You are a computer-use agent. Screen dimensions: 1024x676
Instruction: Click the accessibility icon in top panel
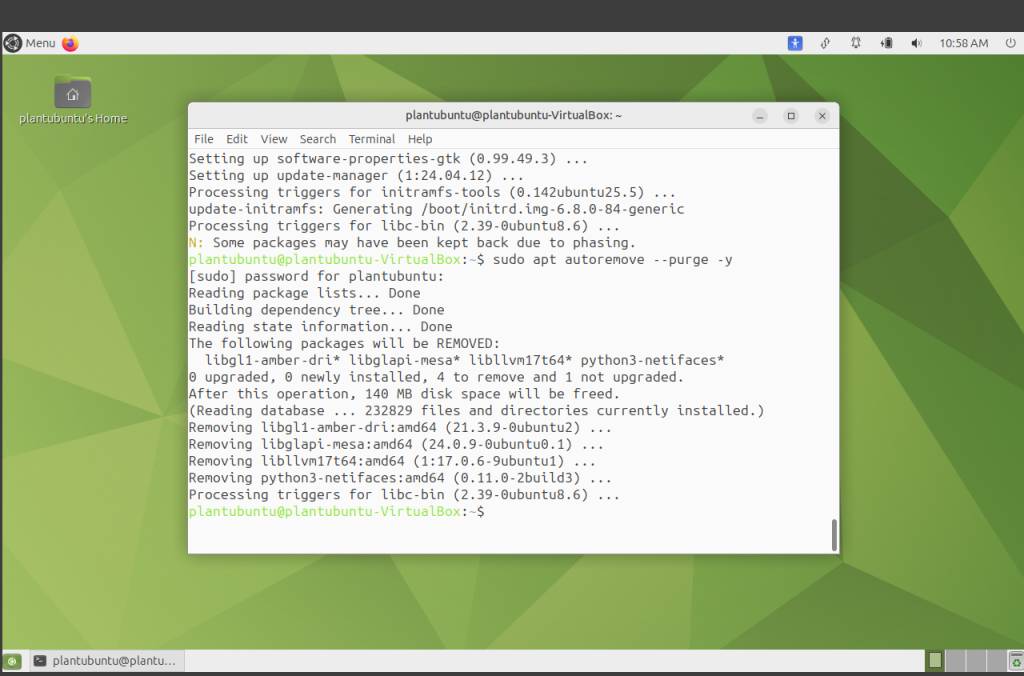795,43
